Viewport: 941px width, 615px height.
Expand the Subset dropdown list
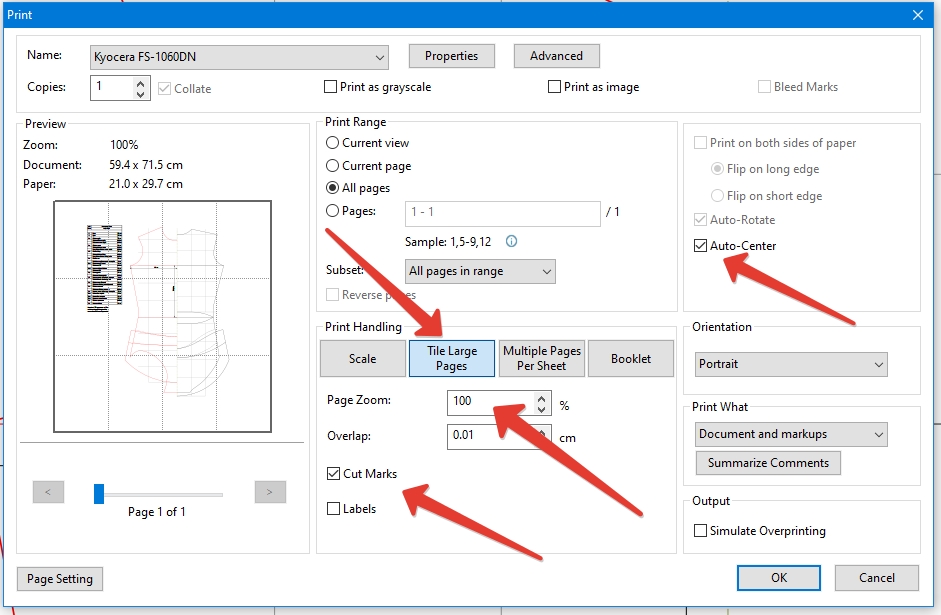pos(480,271)
